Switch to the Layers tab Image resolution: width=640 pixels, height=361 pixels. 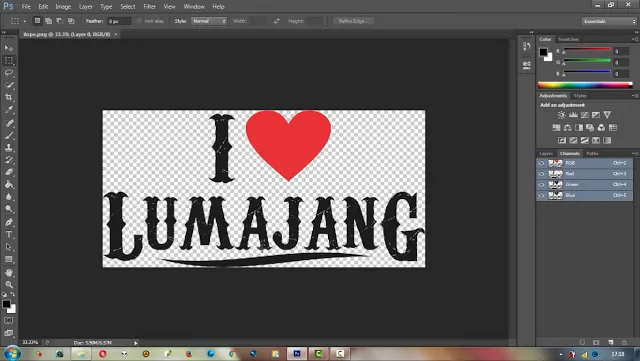point(546,154)
